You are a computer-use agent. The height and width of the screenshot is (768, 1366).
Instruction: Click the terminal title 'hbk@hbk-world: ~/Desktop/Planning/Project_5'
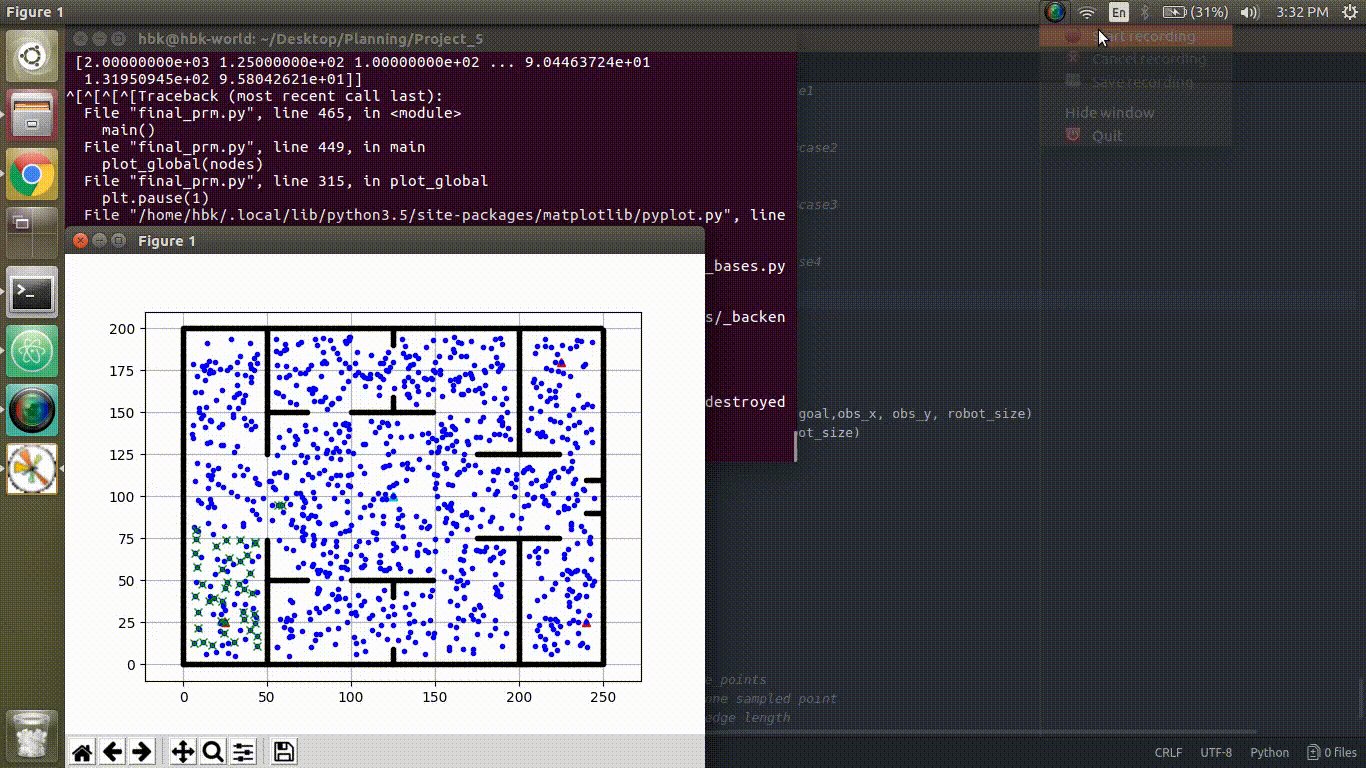[x=310, y=39]
